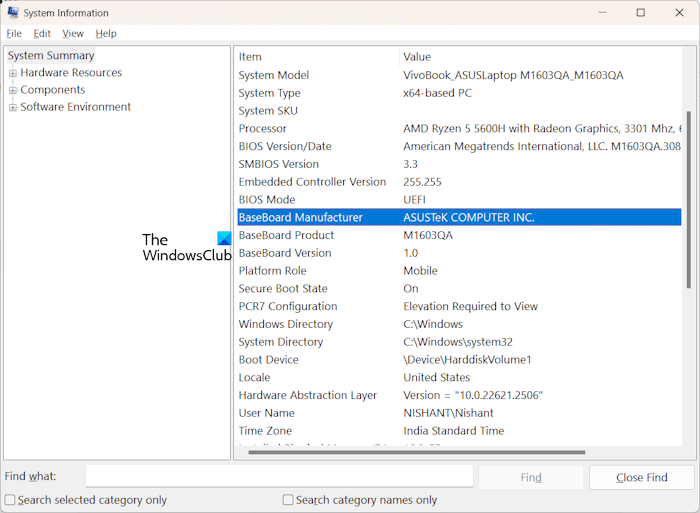Image resolution: width=700 pixels, height=513 pixels.
Task: Click the value India Standard Time
Action: [x=454, y=431]
